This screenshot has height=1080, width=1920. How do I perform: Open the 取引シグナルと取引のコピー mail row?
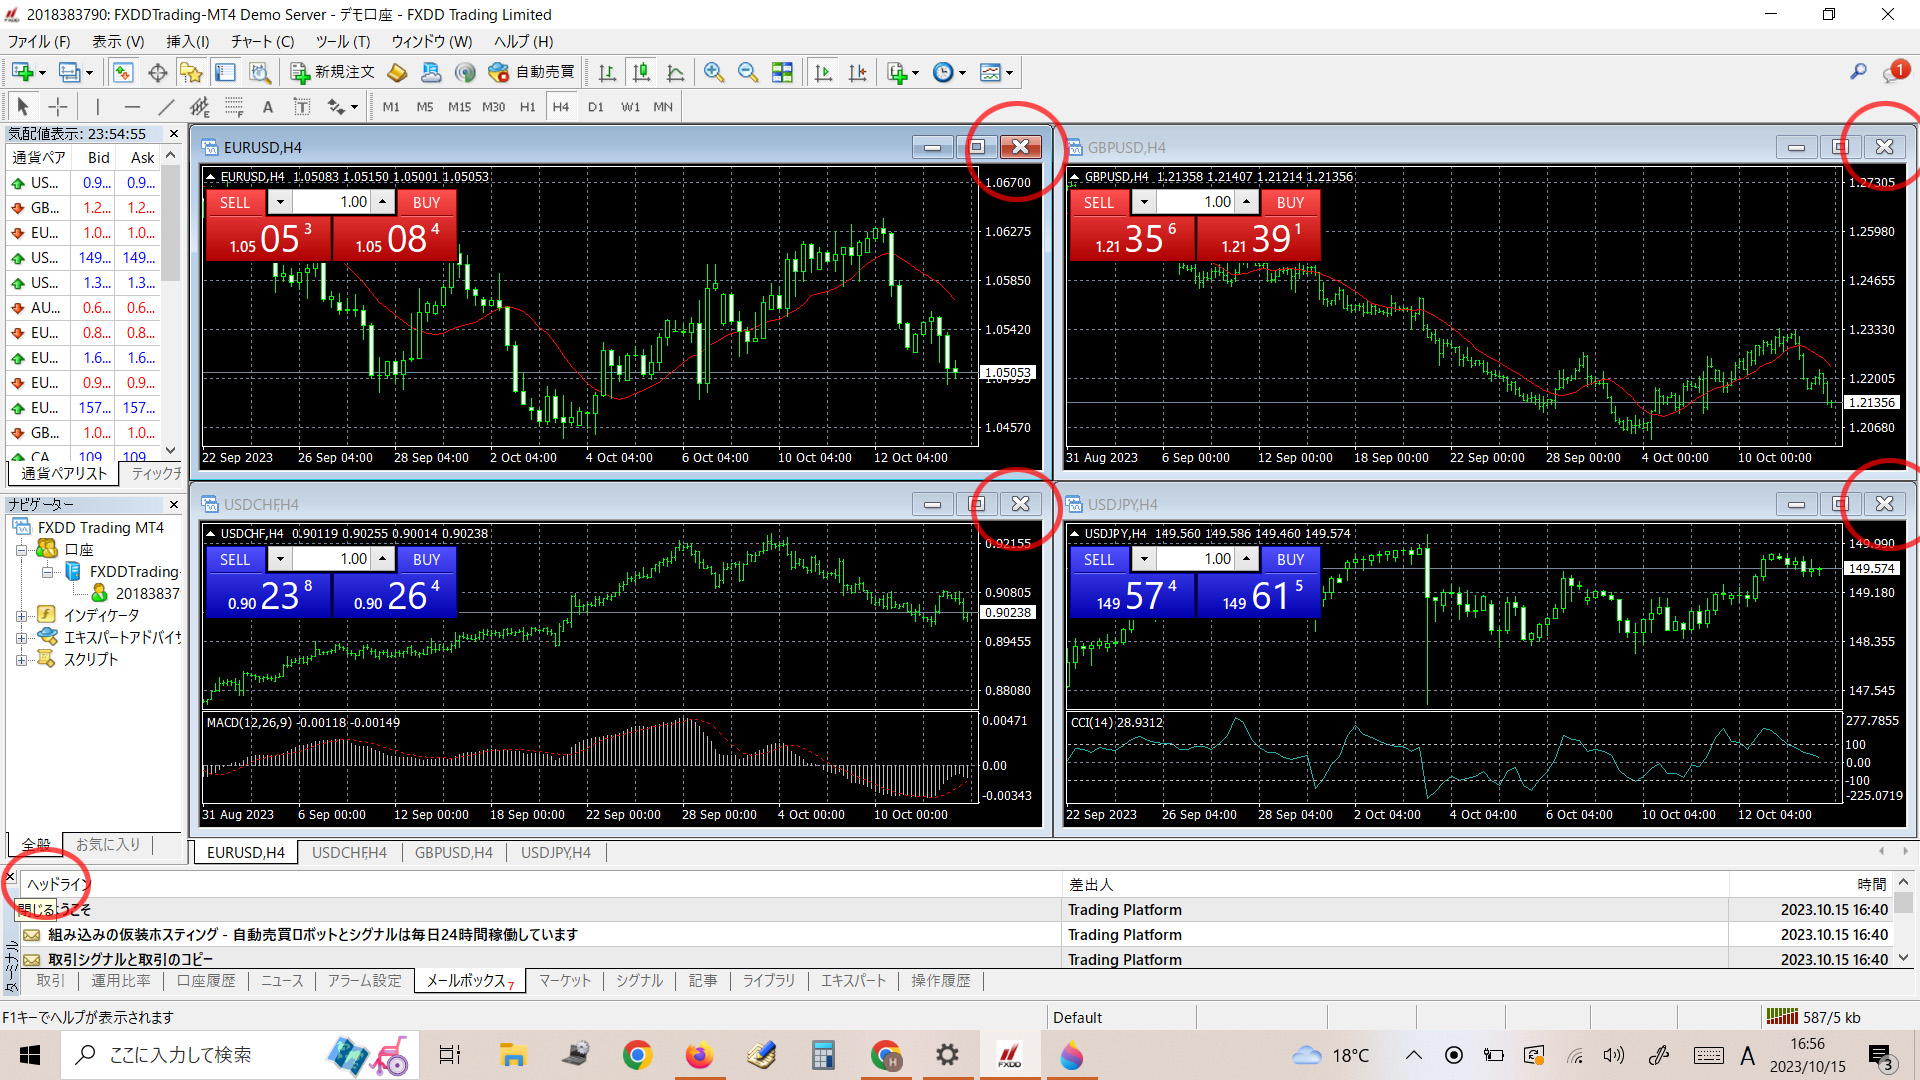pyautogui.click(x=959, y=959)
